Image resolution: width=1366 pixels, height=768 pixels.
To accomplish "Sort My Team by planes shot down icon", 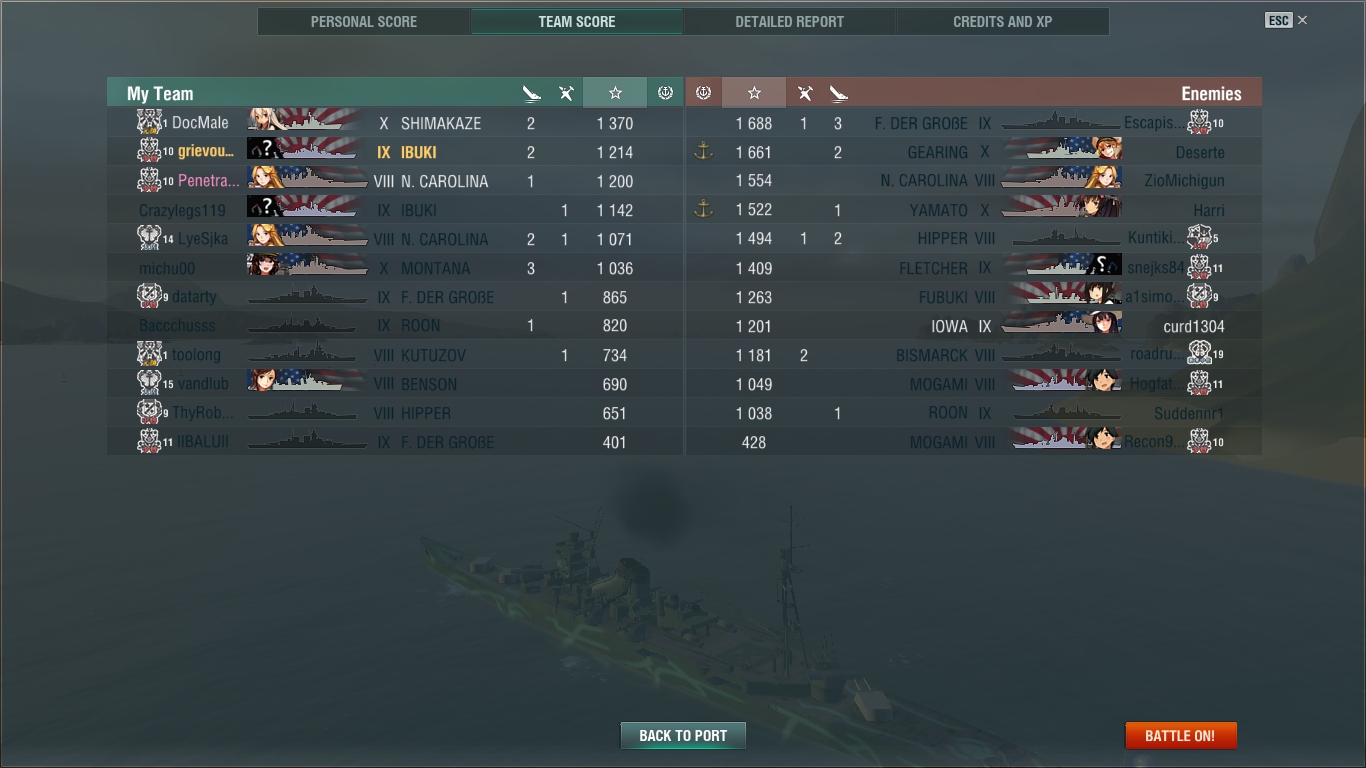I will [566, 93].
